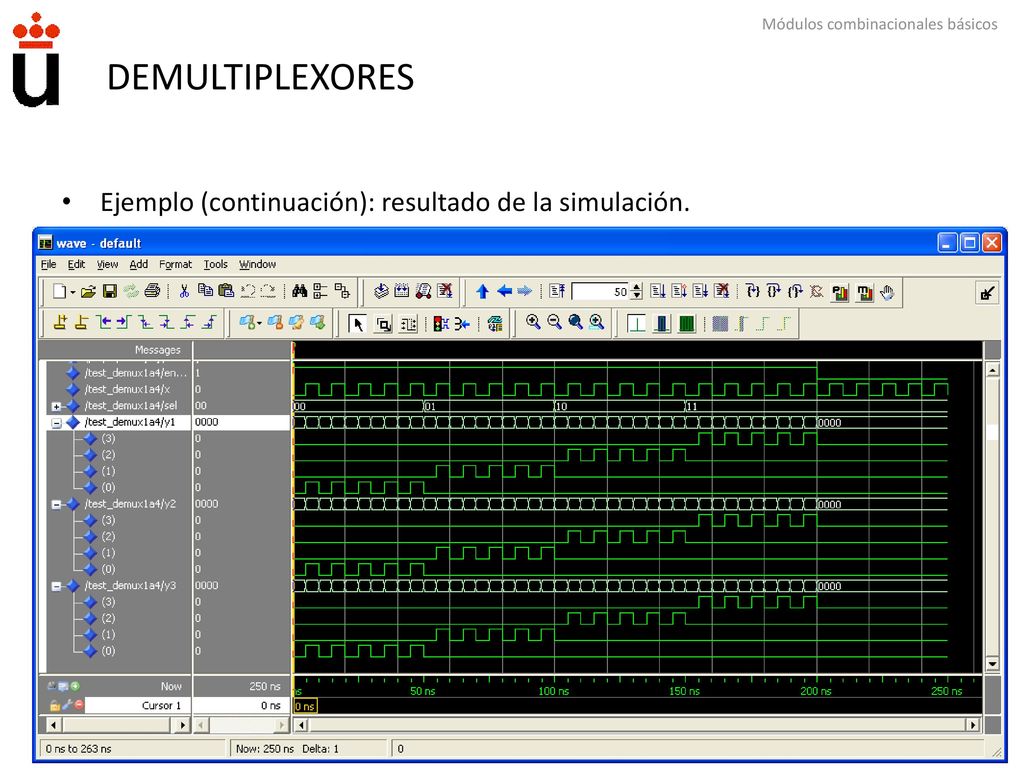
Task: Find the previous transition with the first edge arrow icon
Action: coord(103,323)
